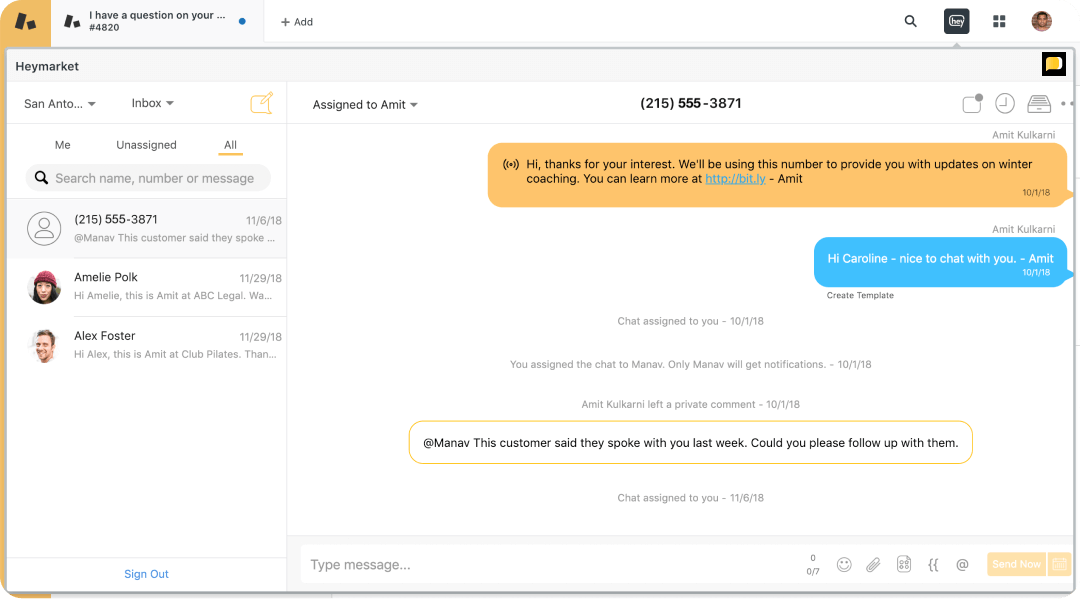Image resolution: width=1080 pixels, height=599 pixels.
Task: Open templates icon in message composer
Action: [x=904, y=565]
